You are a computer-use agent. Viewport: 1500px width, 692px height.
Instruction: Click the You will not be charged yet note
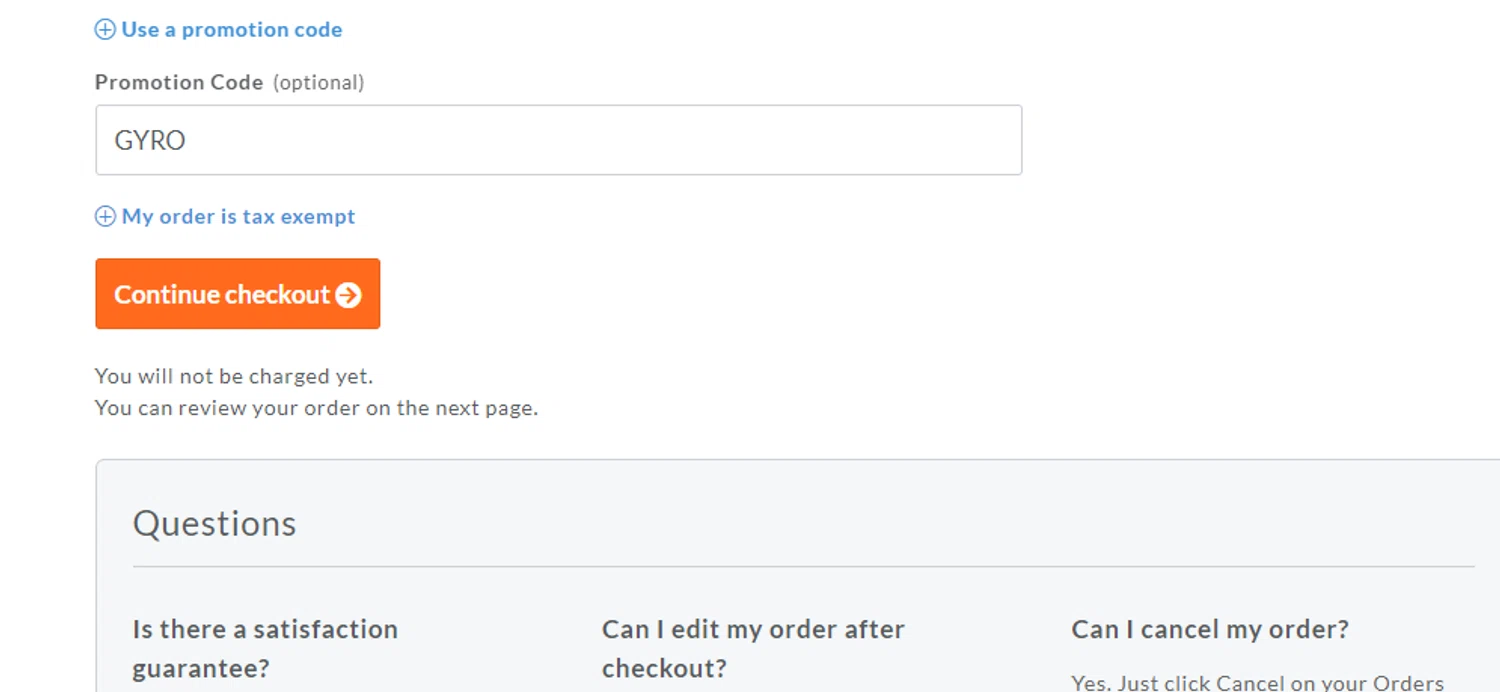click(x=234, y=377)
